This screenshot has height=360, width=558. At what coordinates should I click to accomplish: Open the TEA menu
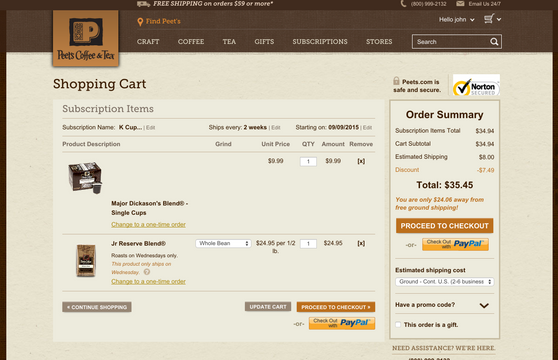click(229, 42)
